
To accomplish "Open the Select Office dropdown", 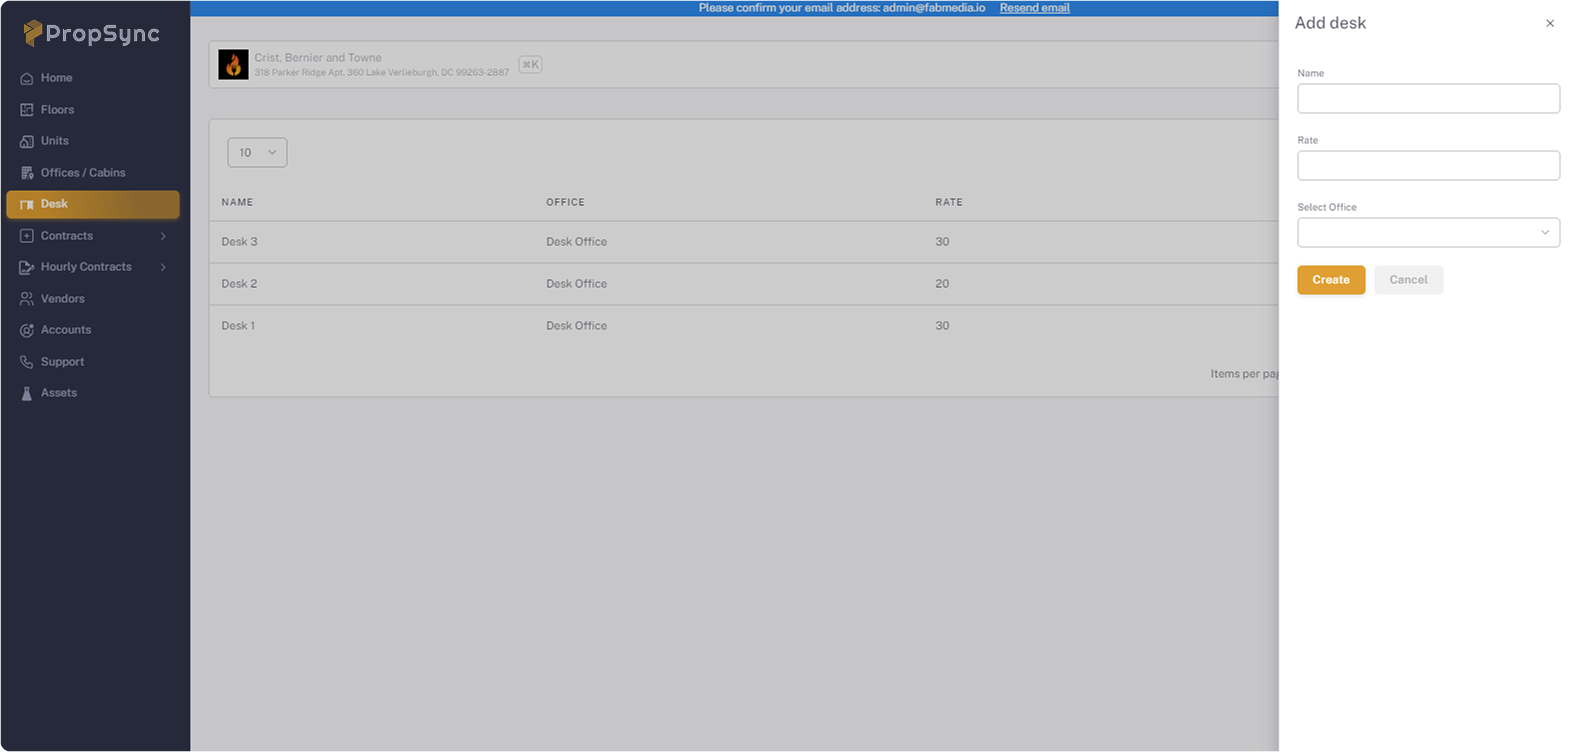I will (1428, 232).
